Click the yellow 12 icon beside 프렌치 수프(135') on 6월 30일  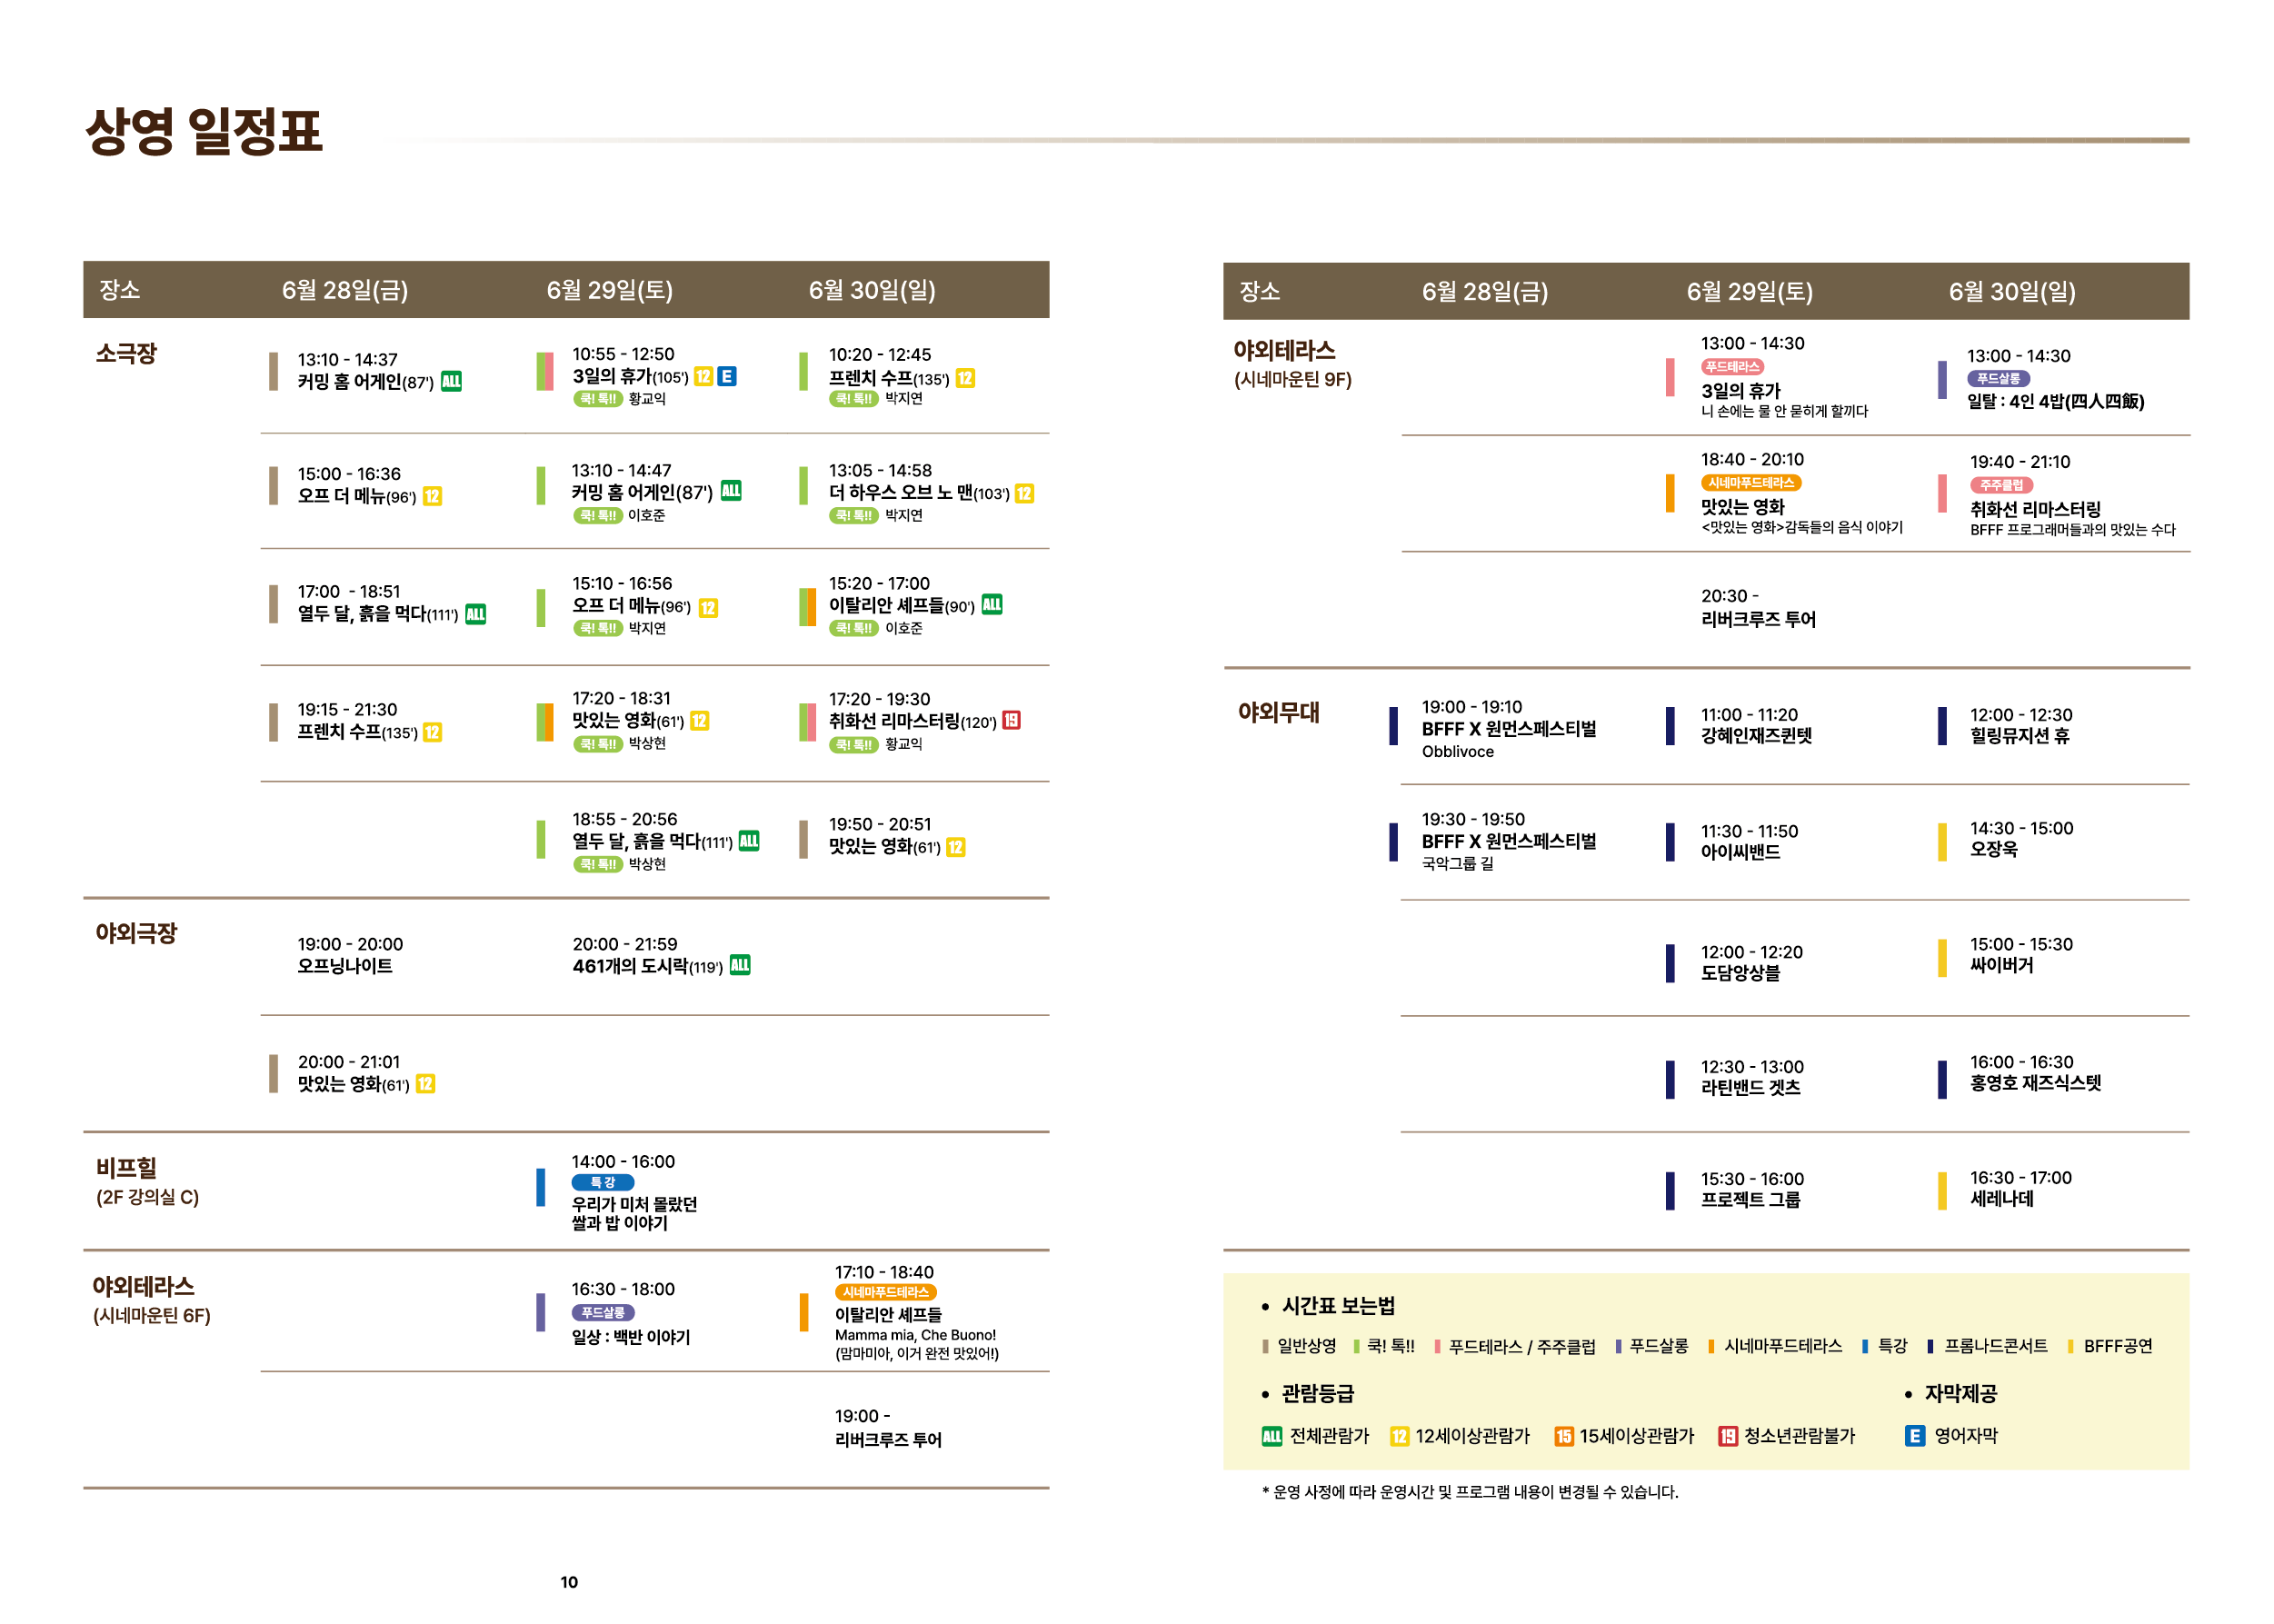[965, 378]
